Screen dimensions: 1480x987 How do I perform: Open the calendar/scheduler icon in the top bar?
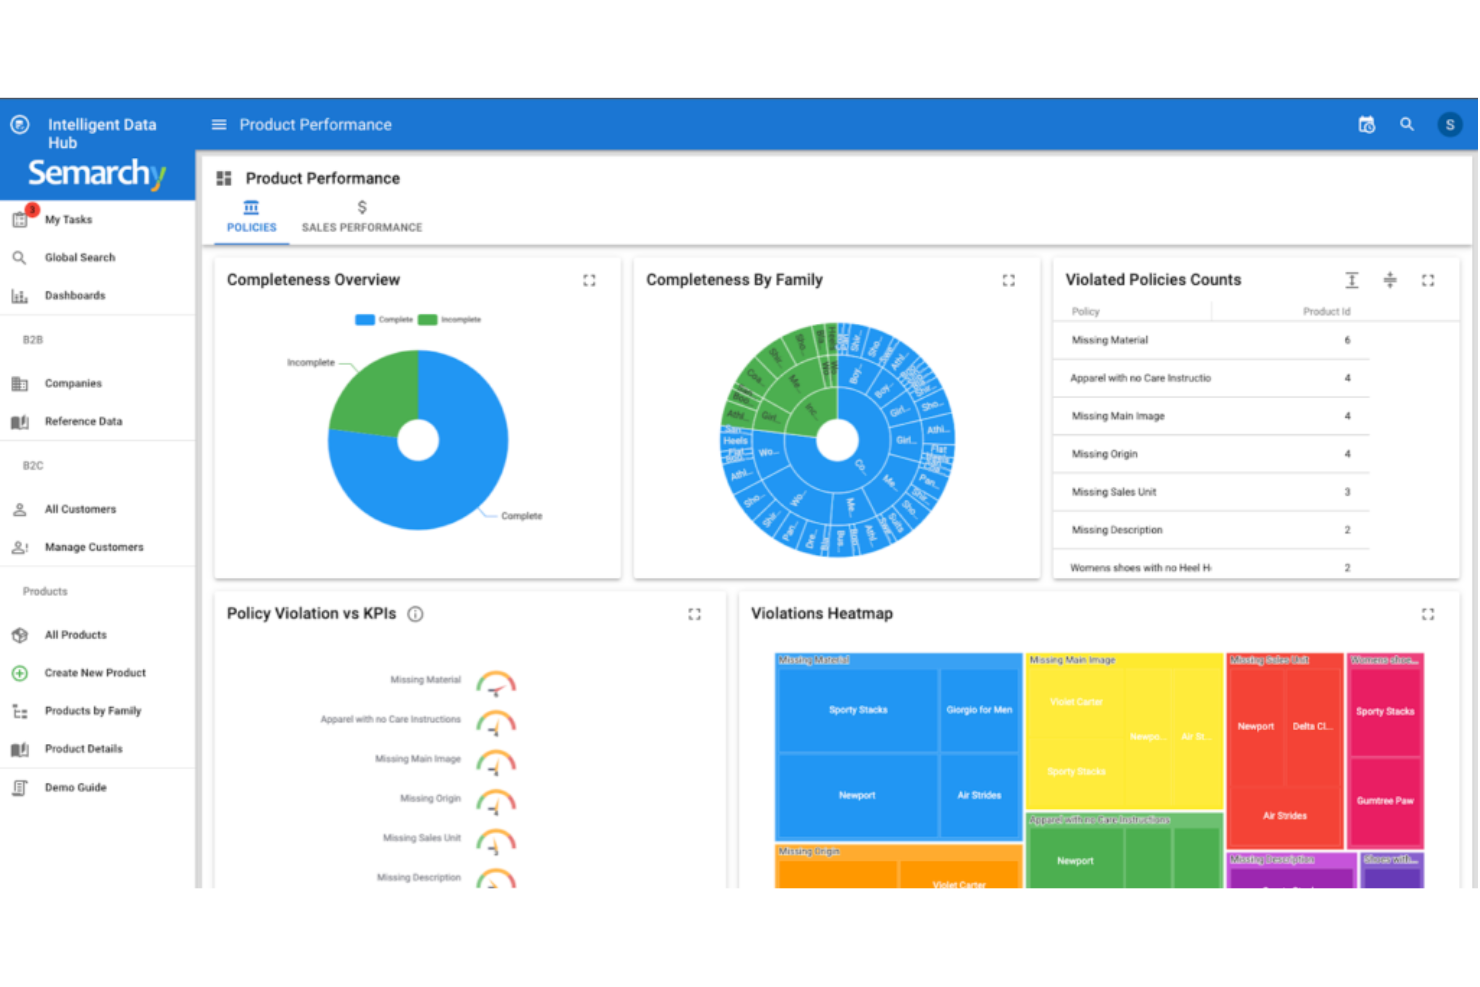pyautogui.click(x=1366, y=124)
